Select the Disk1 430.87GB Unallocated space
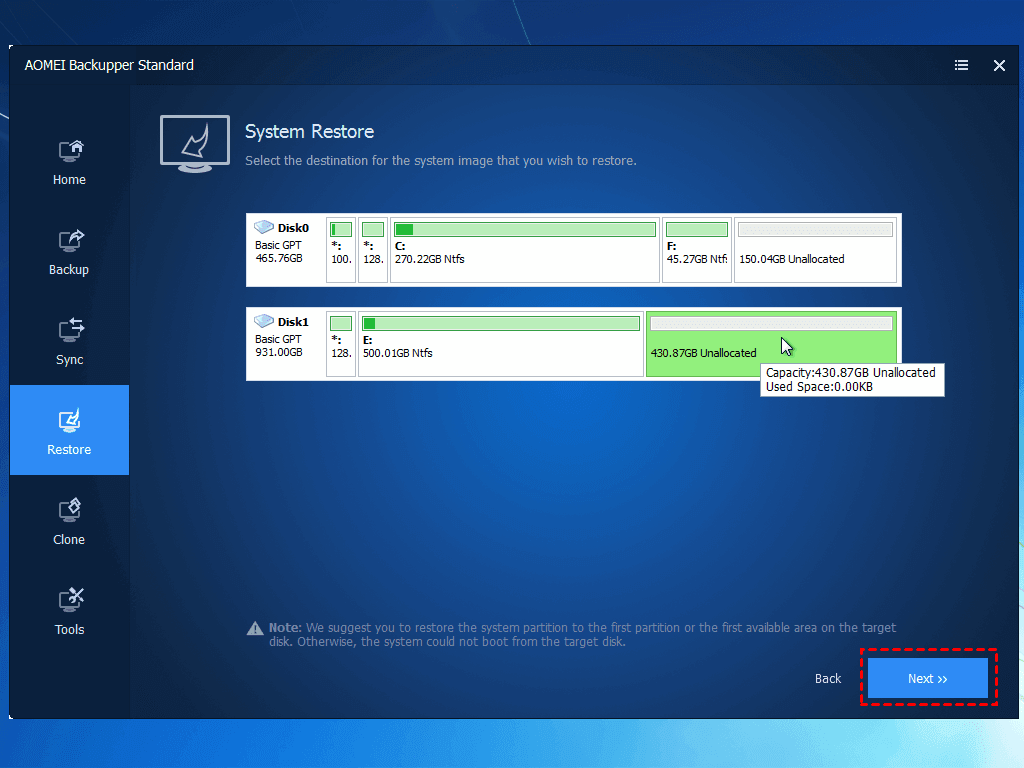The width and height of the screenshot is (1024, 768). click(x=771, y=344)
